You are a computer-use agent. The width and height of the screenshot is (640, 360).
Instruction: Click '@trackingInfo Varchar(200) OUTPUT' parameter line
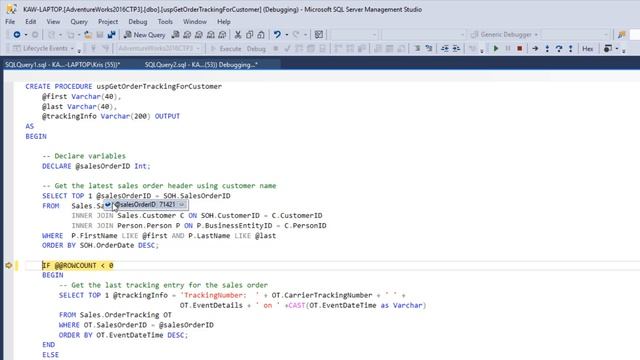pyautogui.click(x=111, y=116)
